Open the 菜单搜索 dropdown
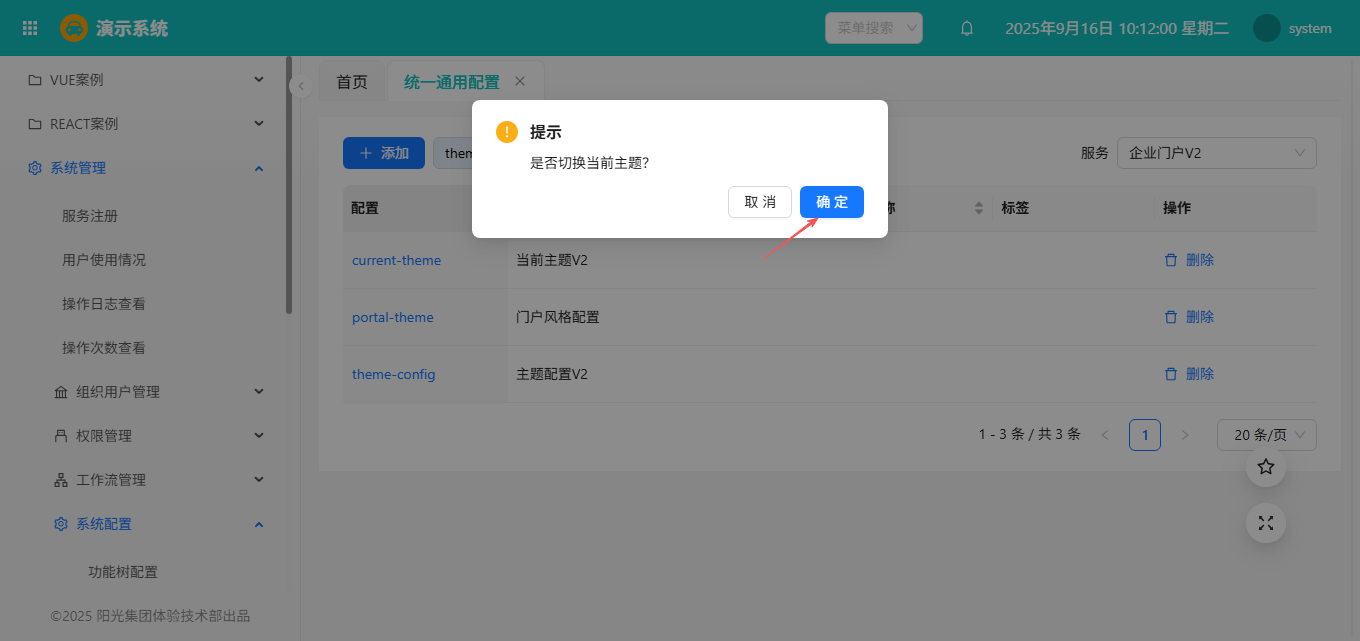The height and width of the screenshot is (641, 1360). click(x=873, y=28)
